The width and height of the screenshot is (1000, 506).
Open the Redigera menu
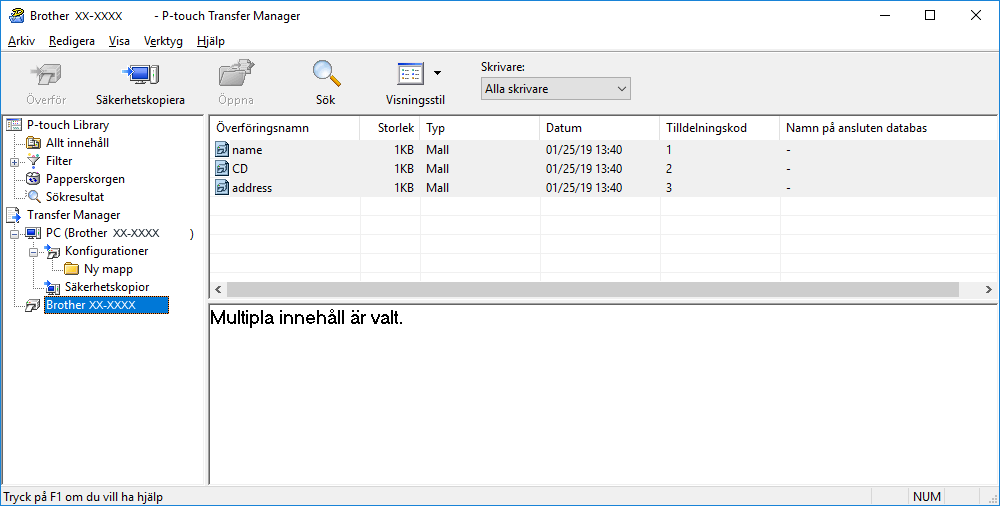pos(71,41)
